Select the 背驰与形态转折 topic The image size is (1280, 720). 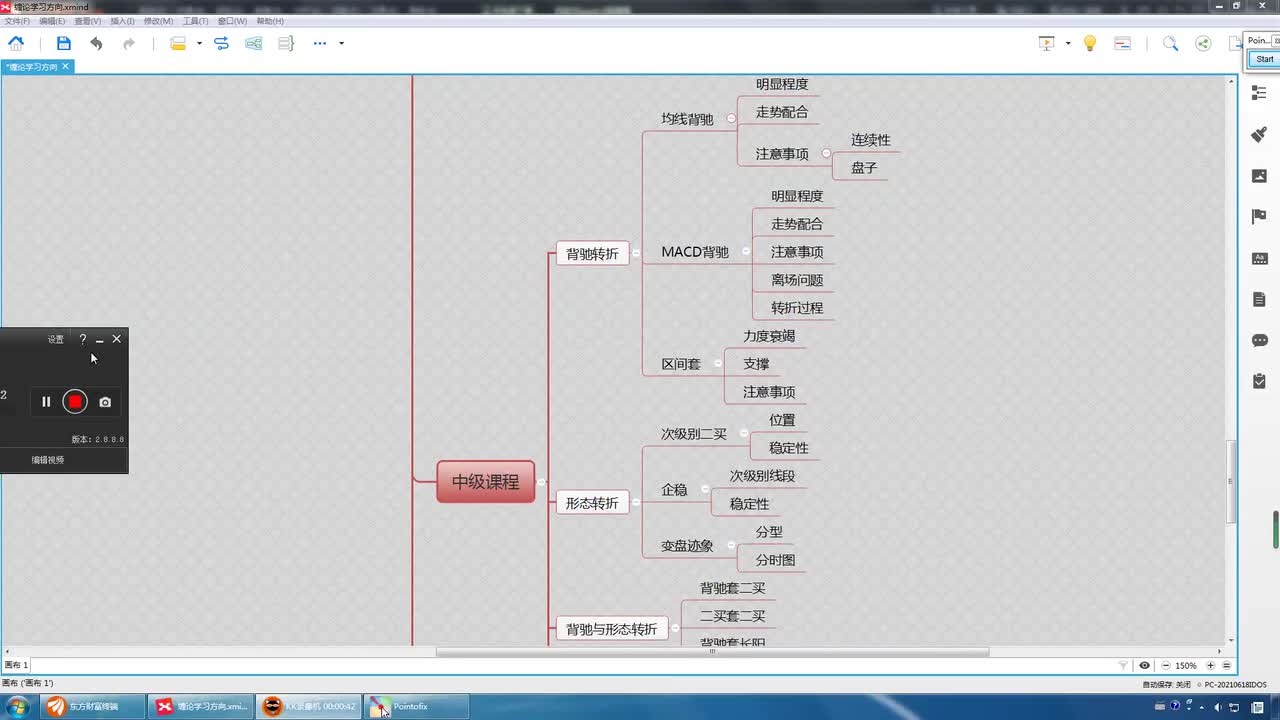612,629
